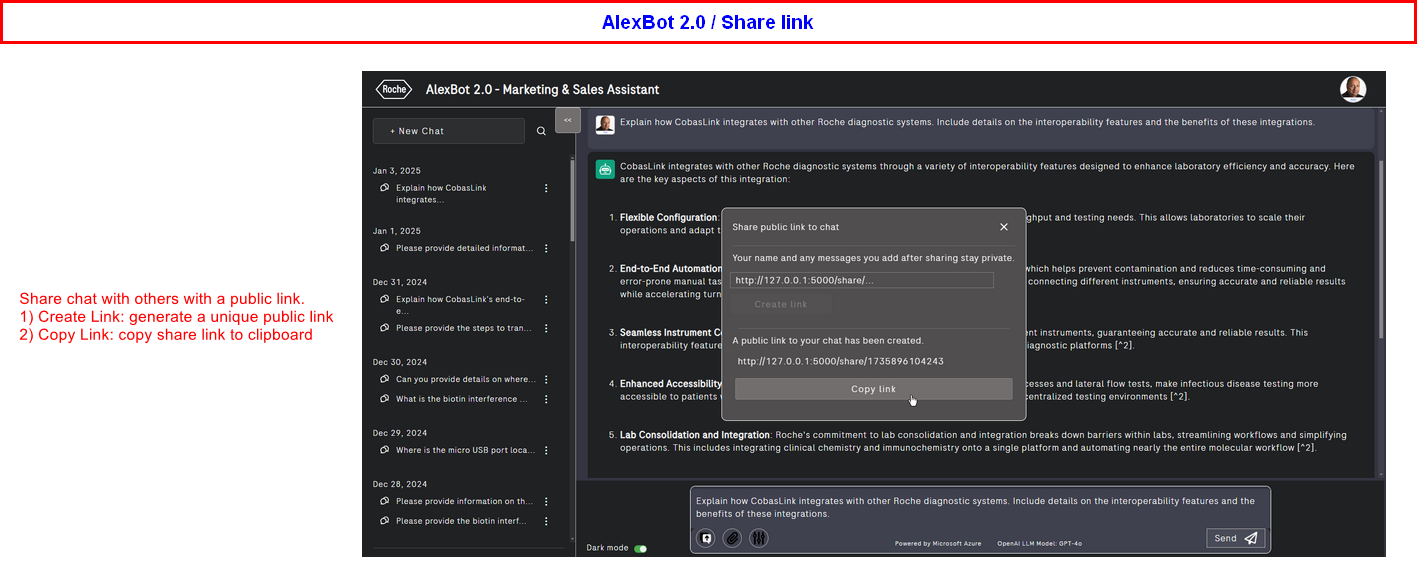This screenshot has width=1417, height=585.
Task: Open options menu for 'What is the biotin interference...'
Action: pos(546,399)
